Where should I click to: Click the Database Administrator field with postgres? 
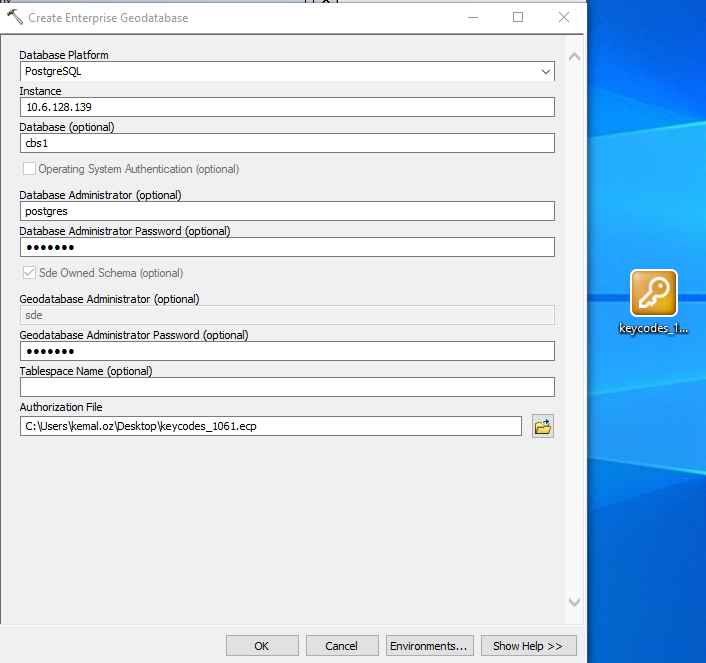287,211
